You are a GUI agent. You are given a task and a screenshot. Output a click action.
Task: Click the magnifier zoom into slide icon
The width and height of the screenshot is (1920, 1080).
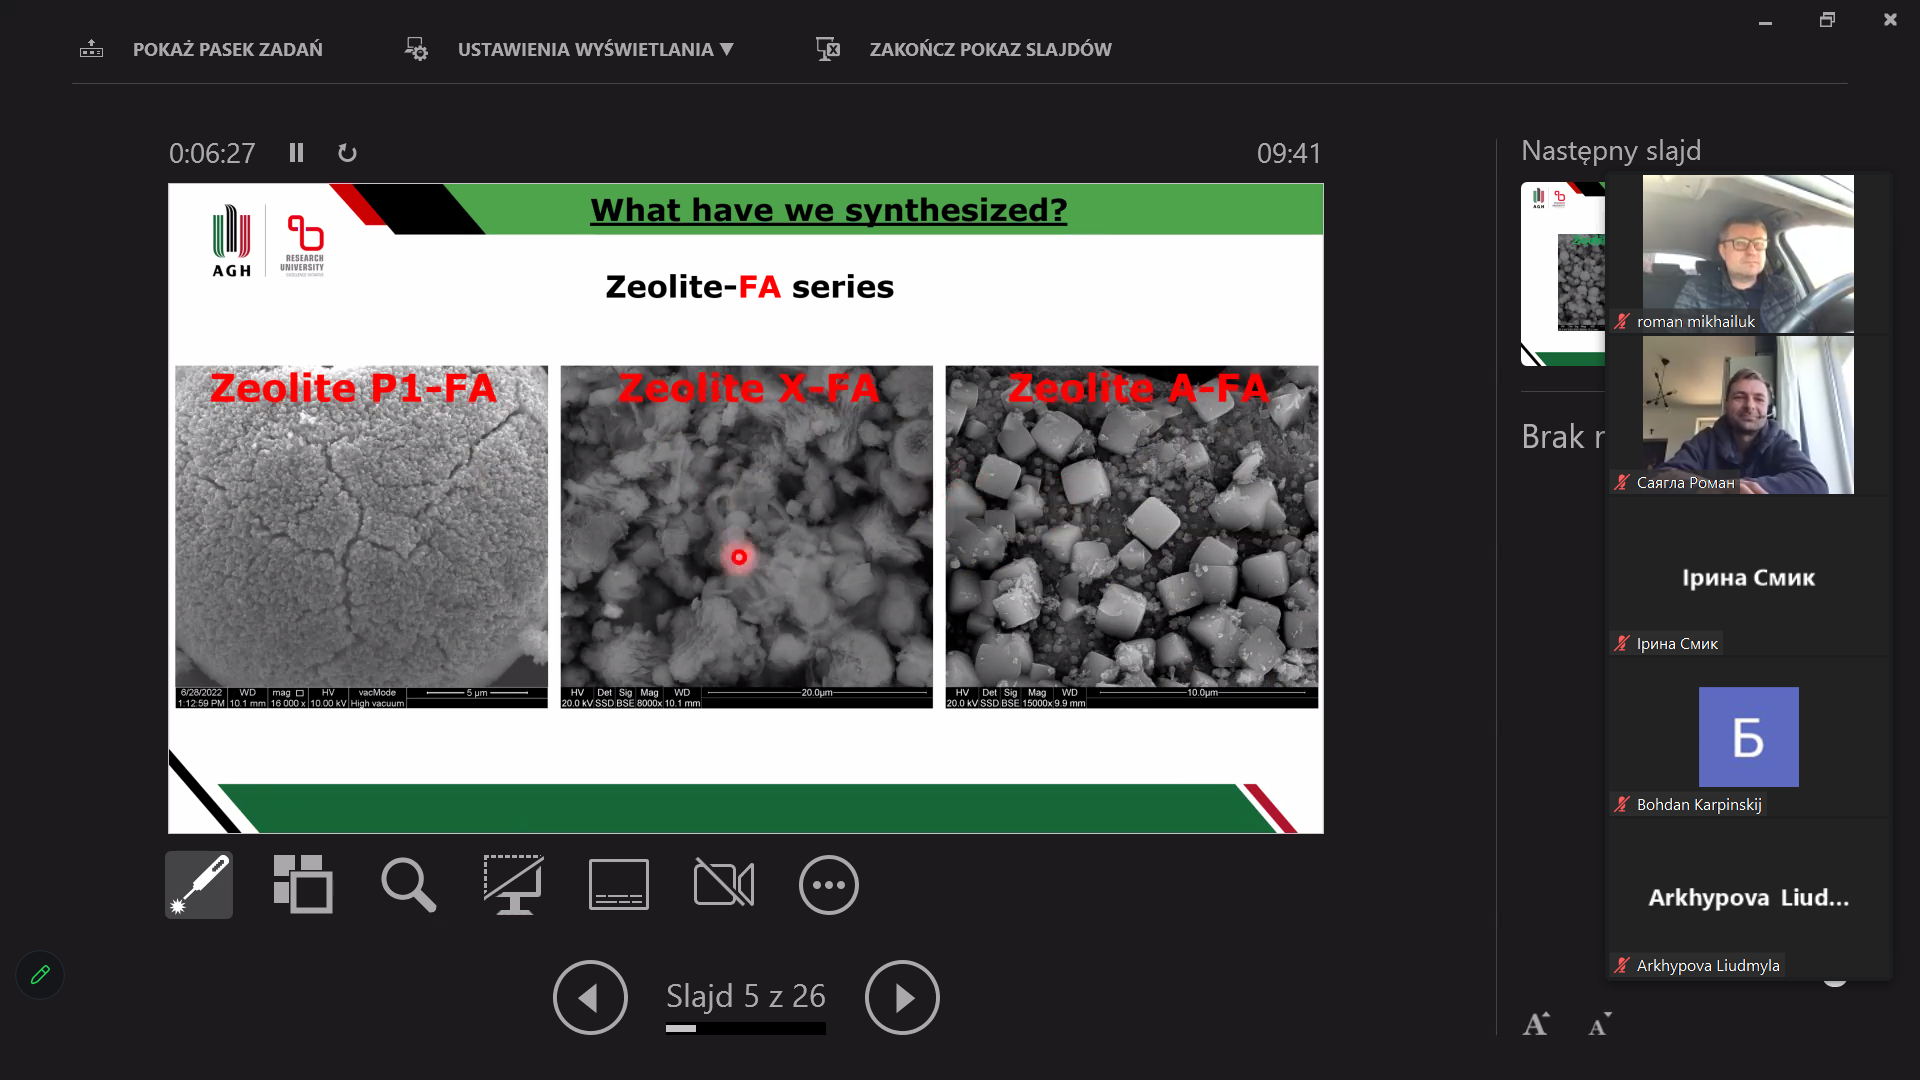point(408,885)
